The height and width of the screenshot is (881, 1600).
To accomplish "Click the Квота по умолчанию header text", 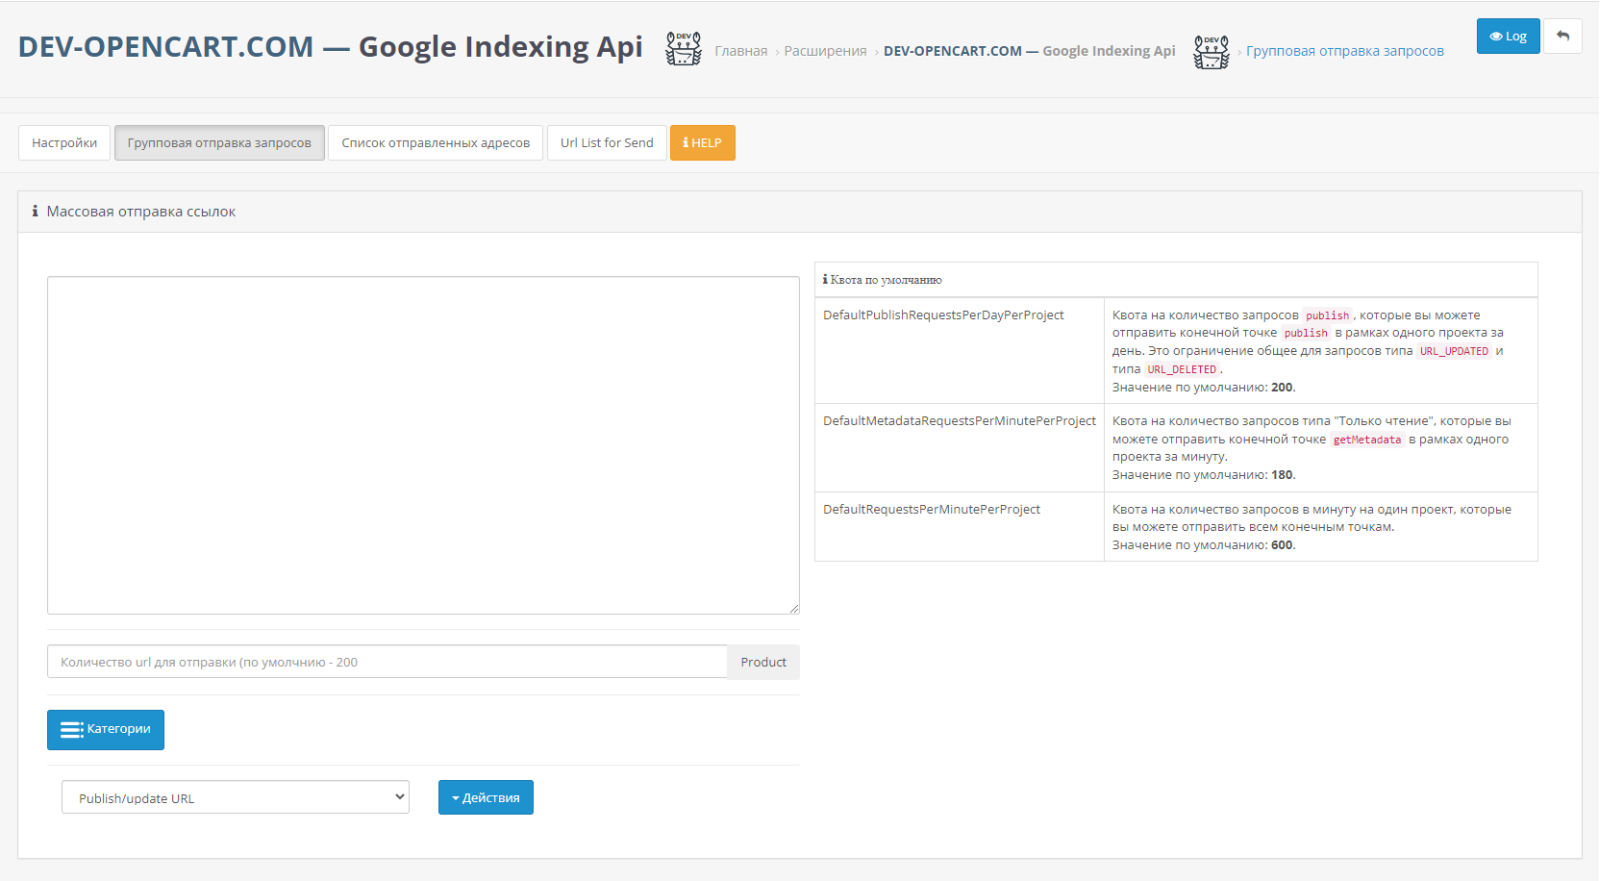I will [x=886, y=280].
